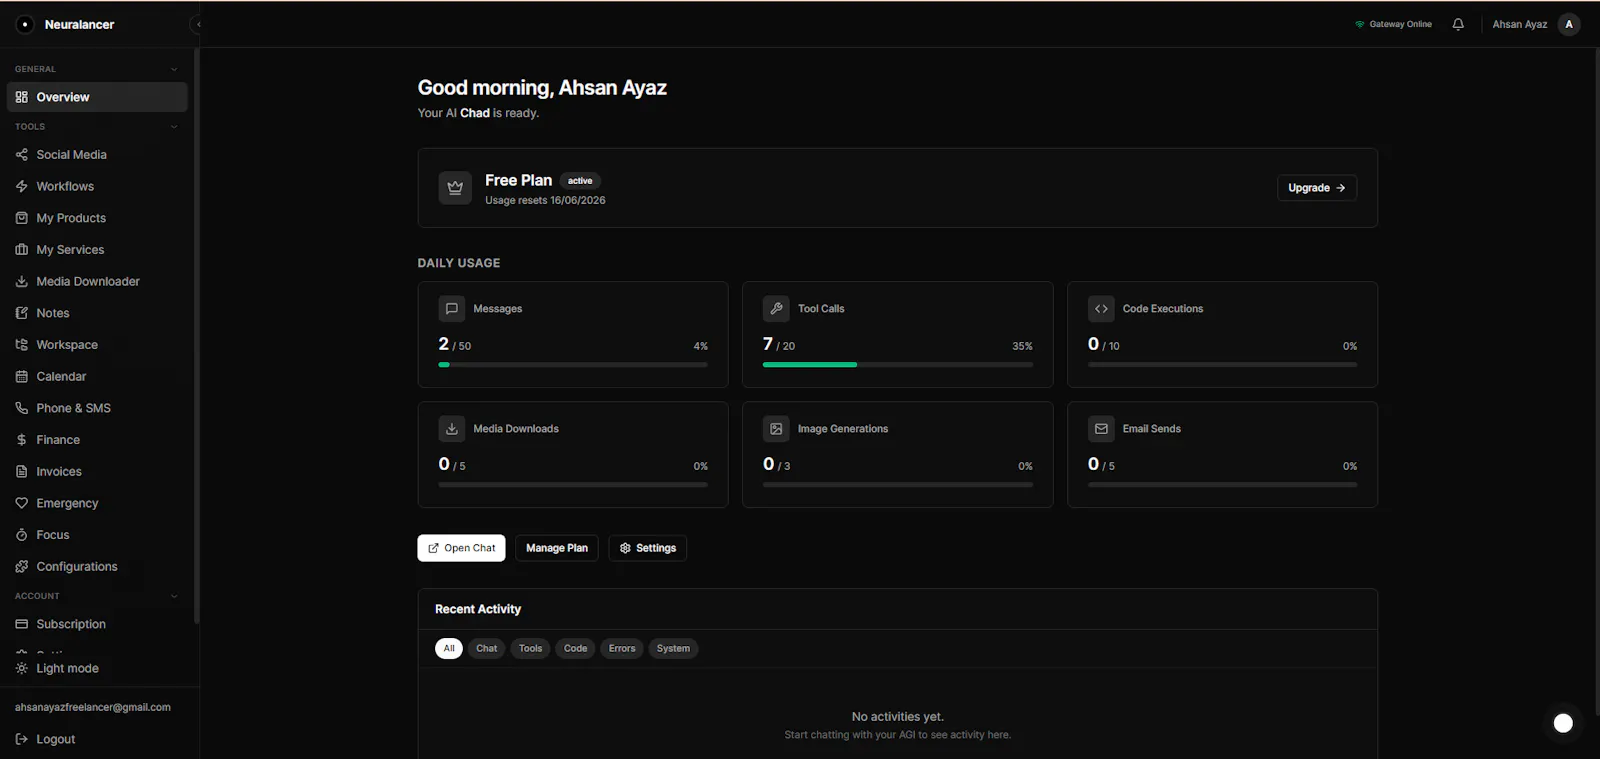1600x759 pixels.
Task: Click the Tool Calls 35% value
Action: click(x=1022, y=346)
